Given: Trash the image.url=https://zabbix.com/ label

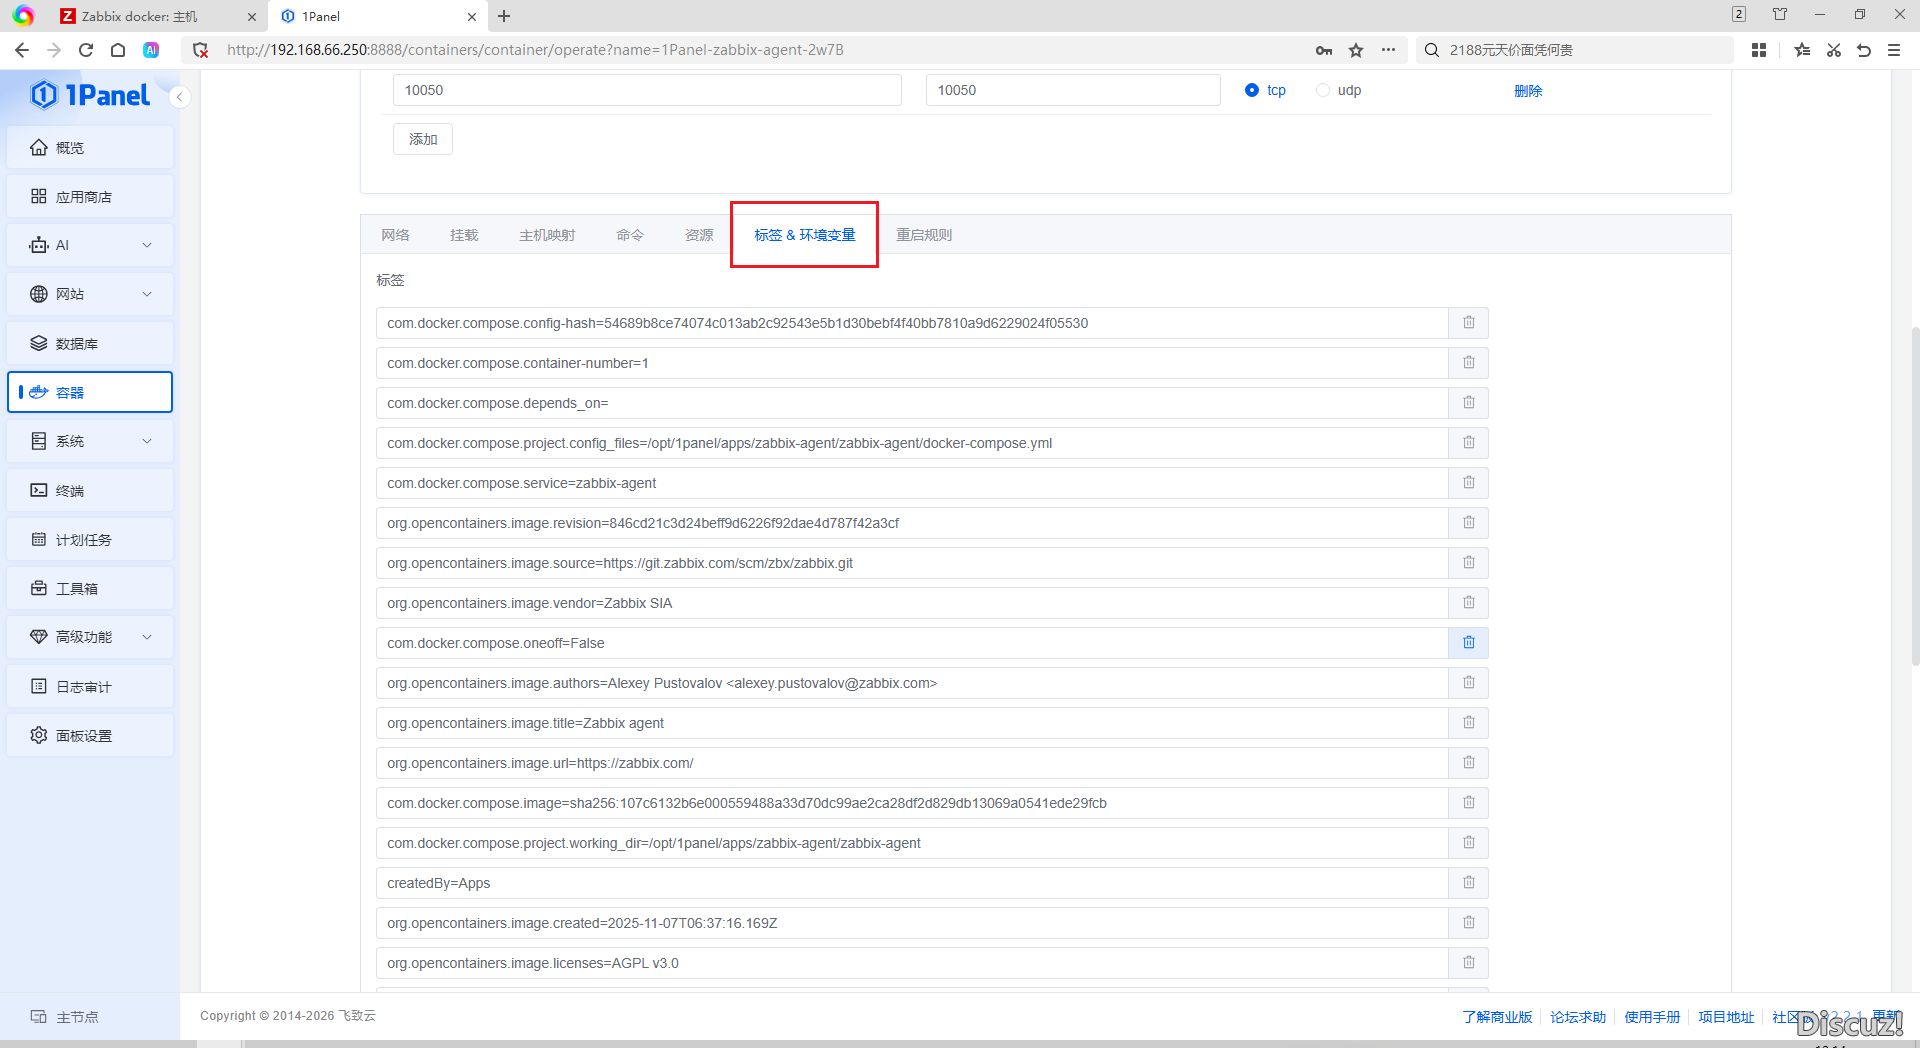Looking at the screenshot, I should point(1468,763).
